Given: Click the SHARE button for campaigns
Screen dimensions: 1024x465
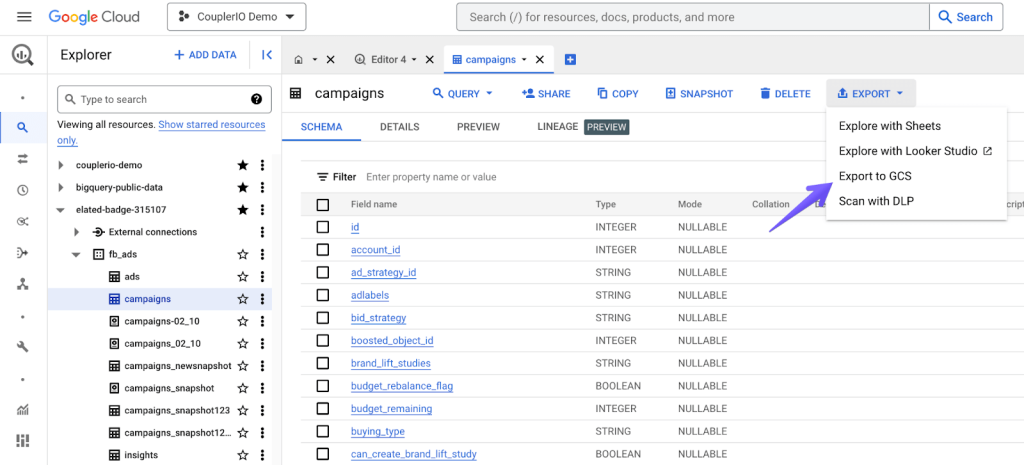Looking at the screenshot, I should point(546,94).
